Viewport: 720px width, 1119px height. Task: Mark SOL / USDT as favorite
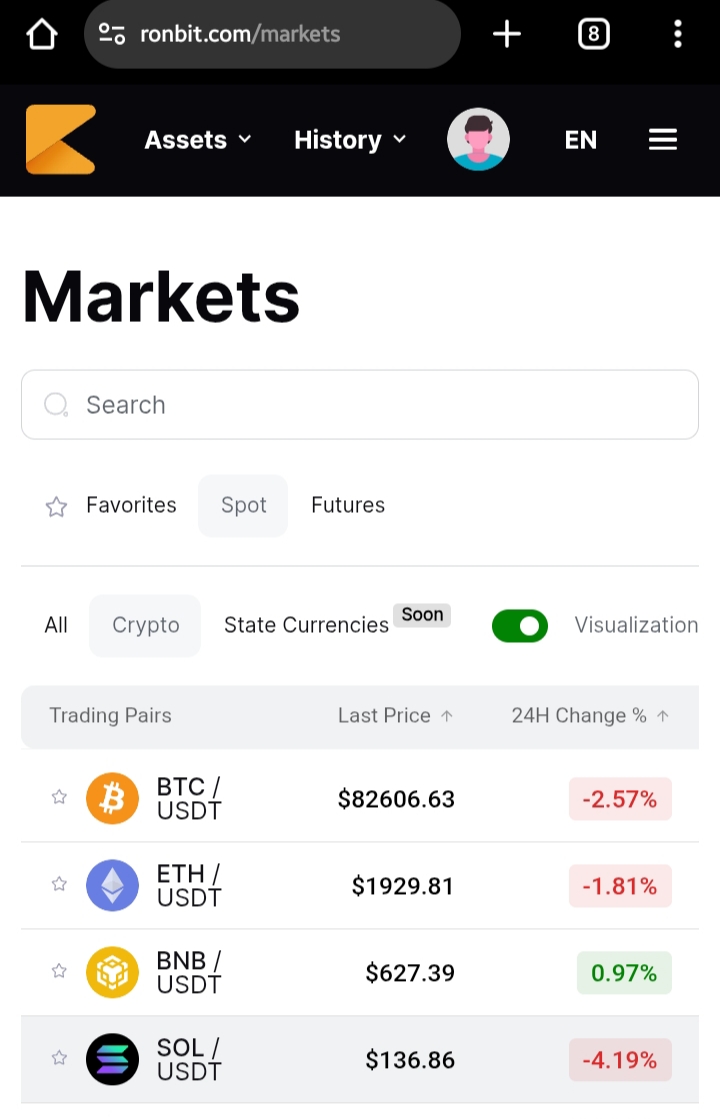59,1058
